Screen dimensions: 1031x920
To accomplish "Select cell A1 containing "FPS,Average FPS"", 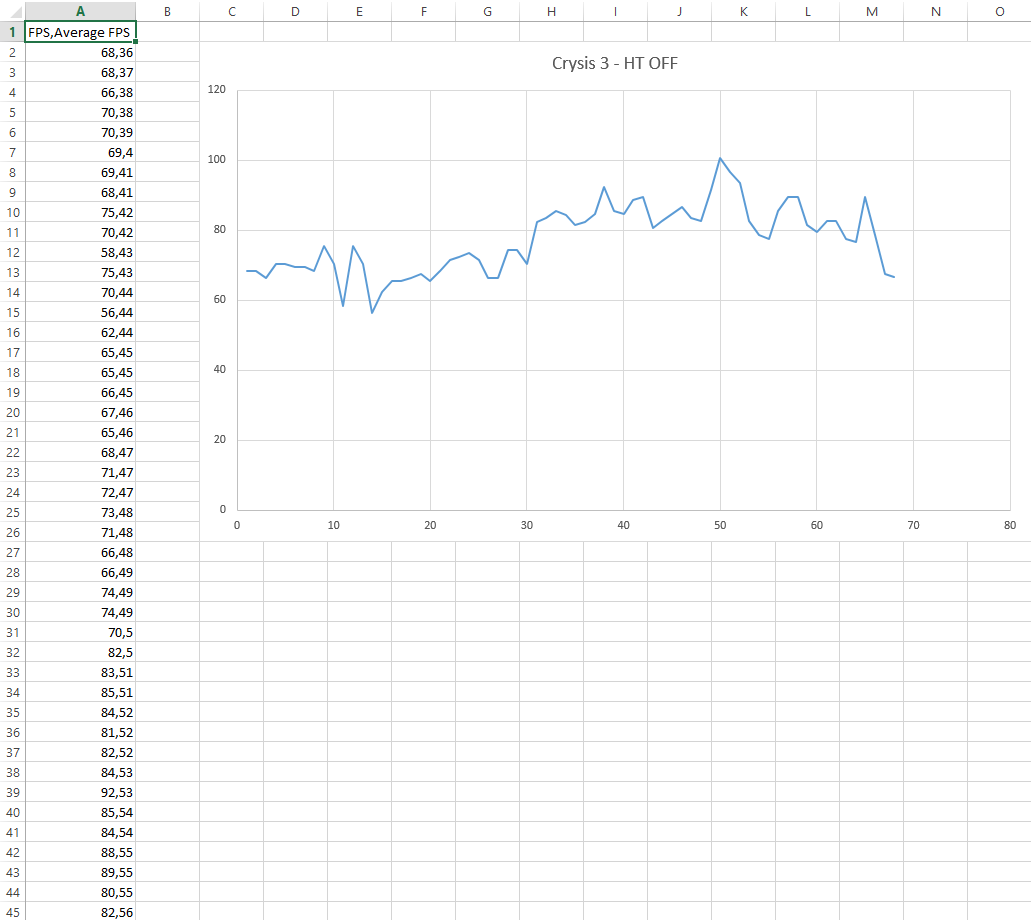I will [81, 32].
